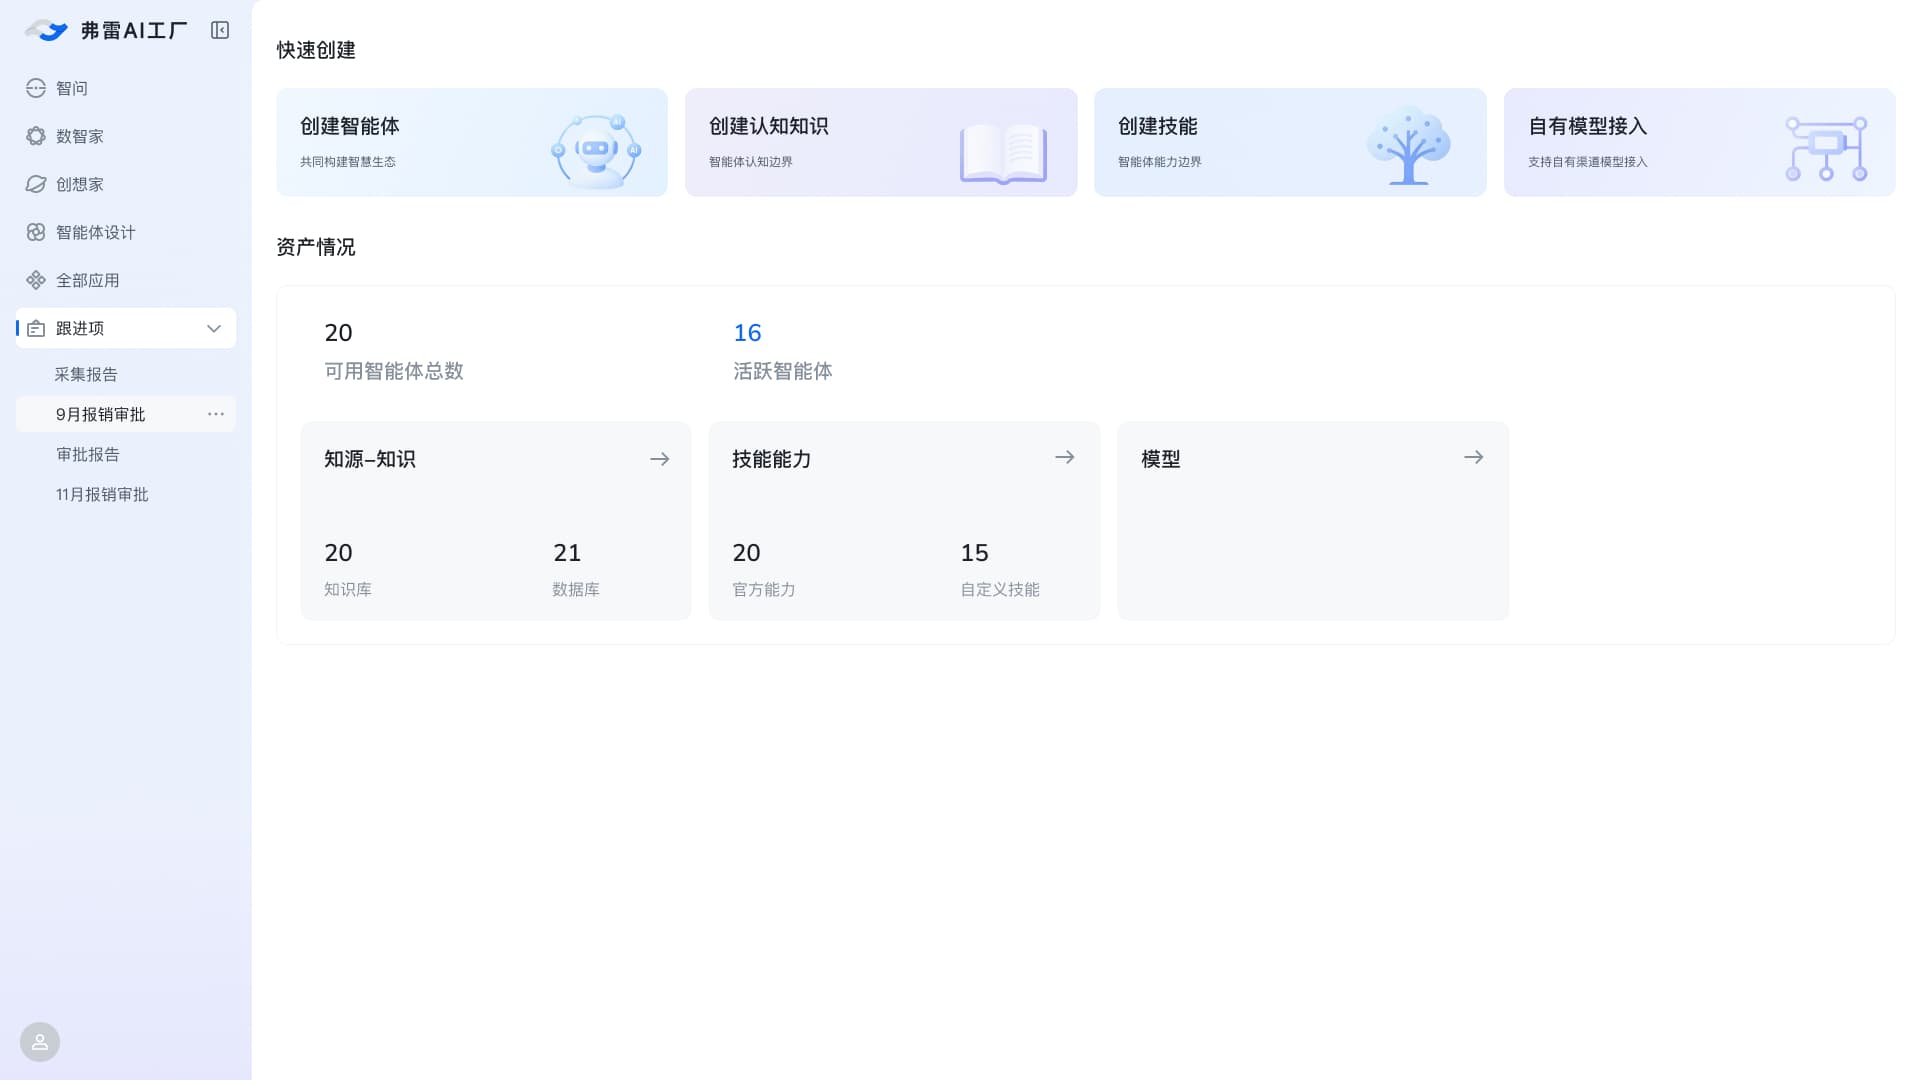Viewport: 1920px width, 1080px height.
Task: Click the active agents count 16
Action: (x=747, y=333)
